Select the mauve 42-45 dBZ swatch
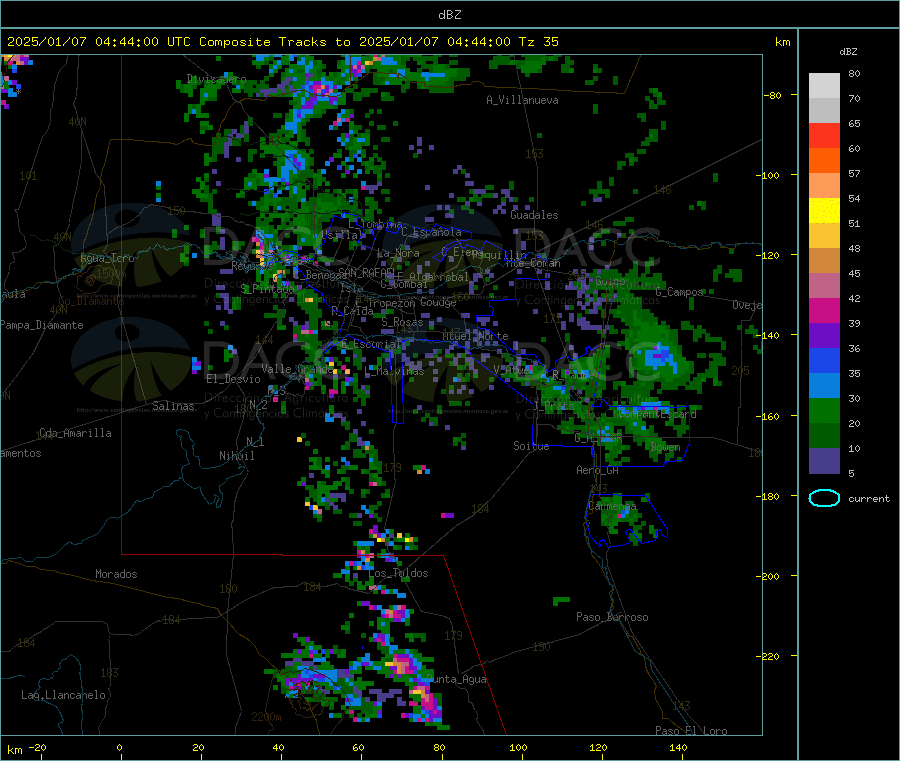This screenshot has width=900, height=761. 824,286
